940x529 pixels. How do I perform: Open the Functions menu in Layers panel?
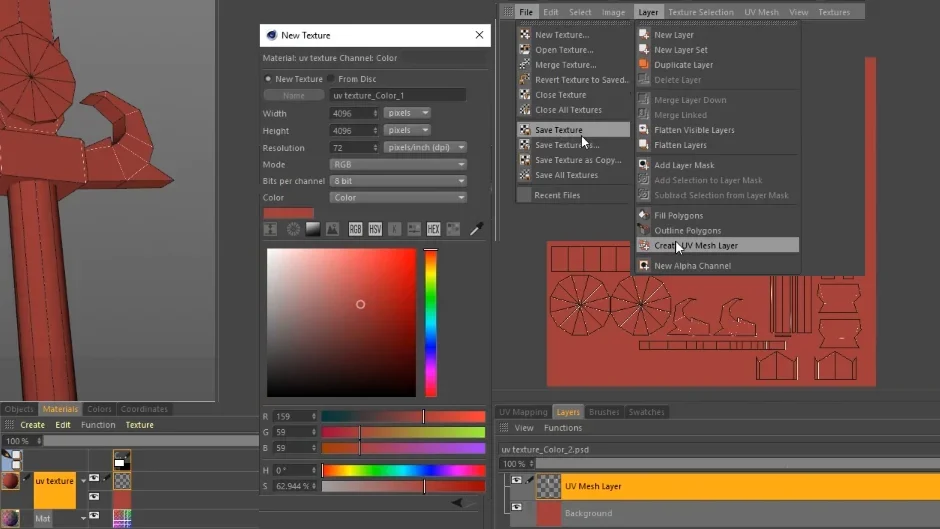(x=563, y=428)
